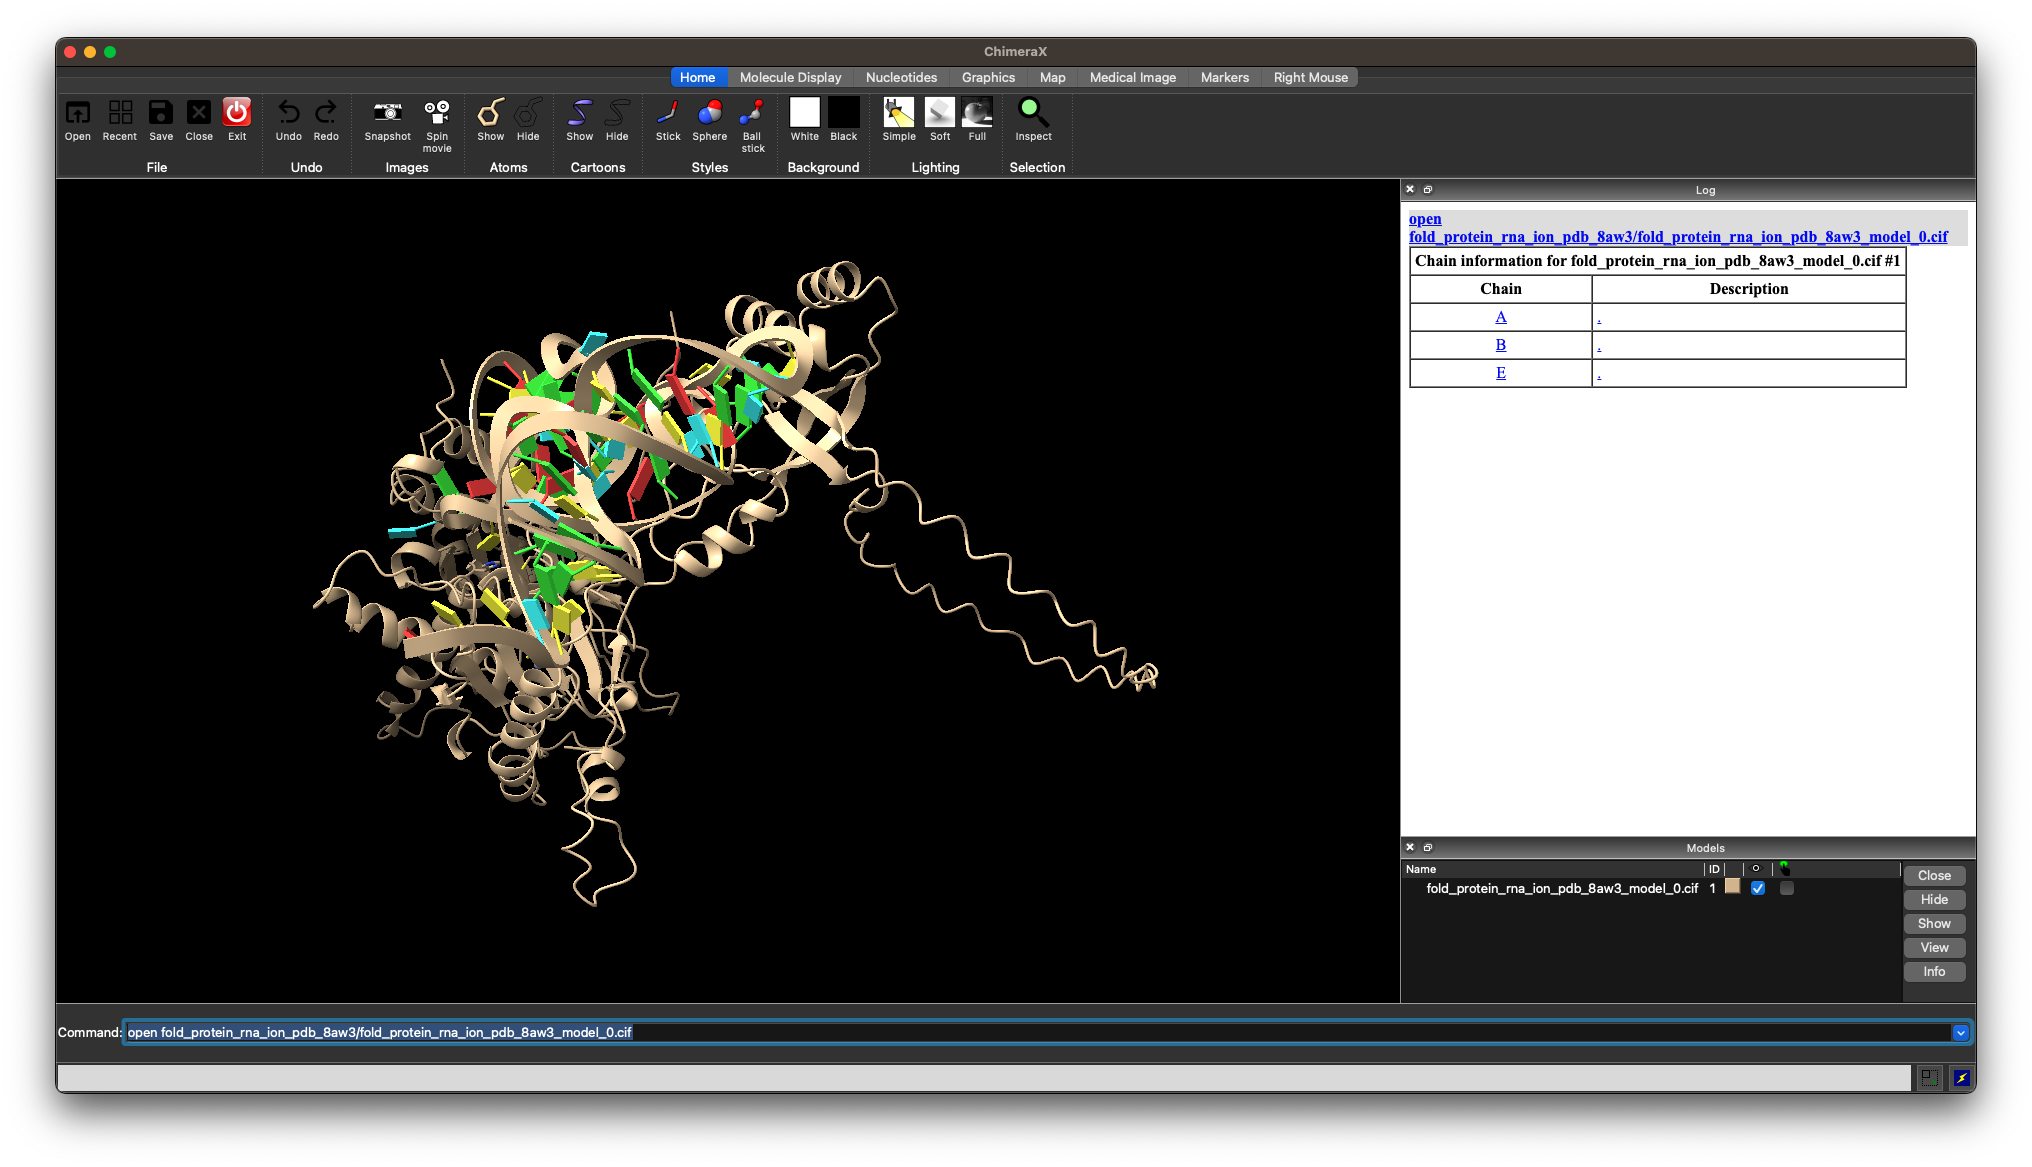The height and width of the screenshot is (1167, 2032).
Task: Click the Snapshot camera icon
Action: coord(387,113)
